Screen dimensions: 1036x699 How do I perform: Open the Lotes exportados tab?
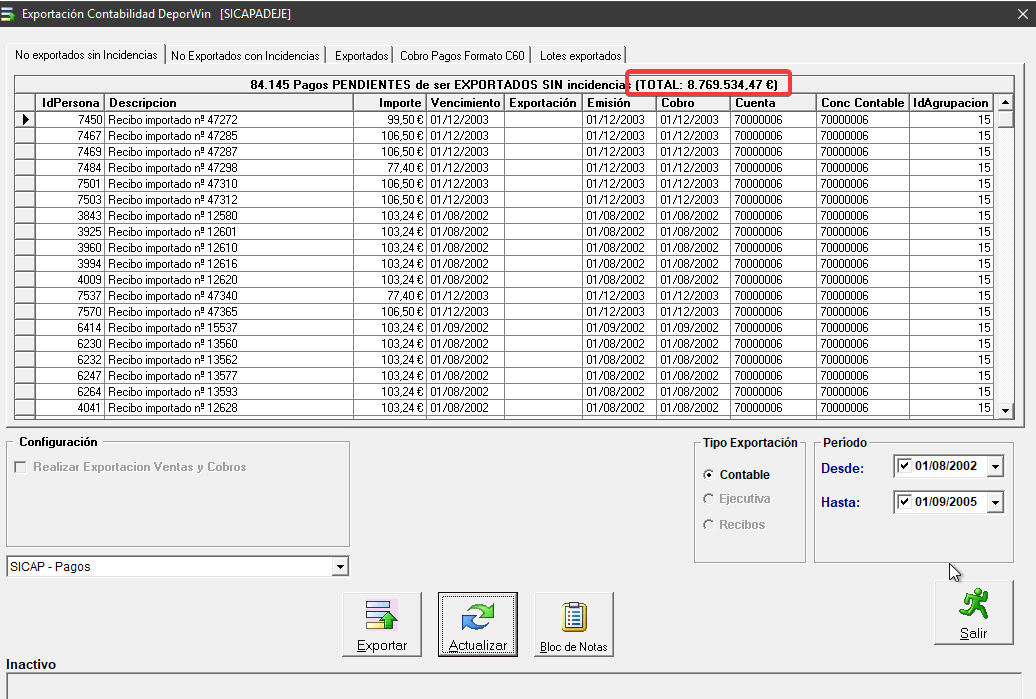click(x=580, y=56)
